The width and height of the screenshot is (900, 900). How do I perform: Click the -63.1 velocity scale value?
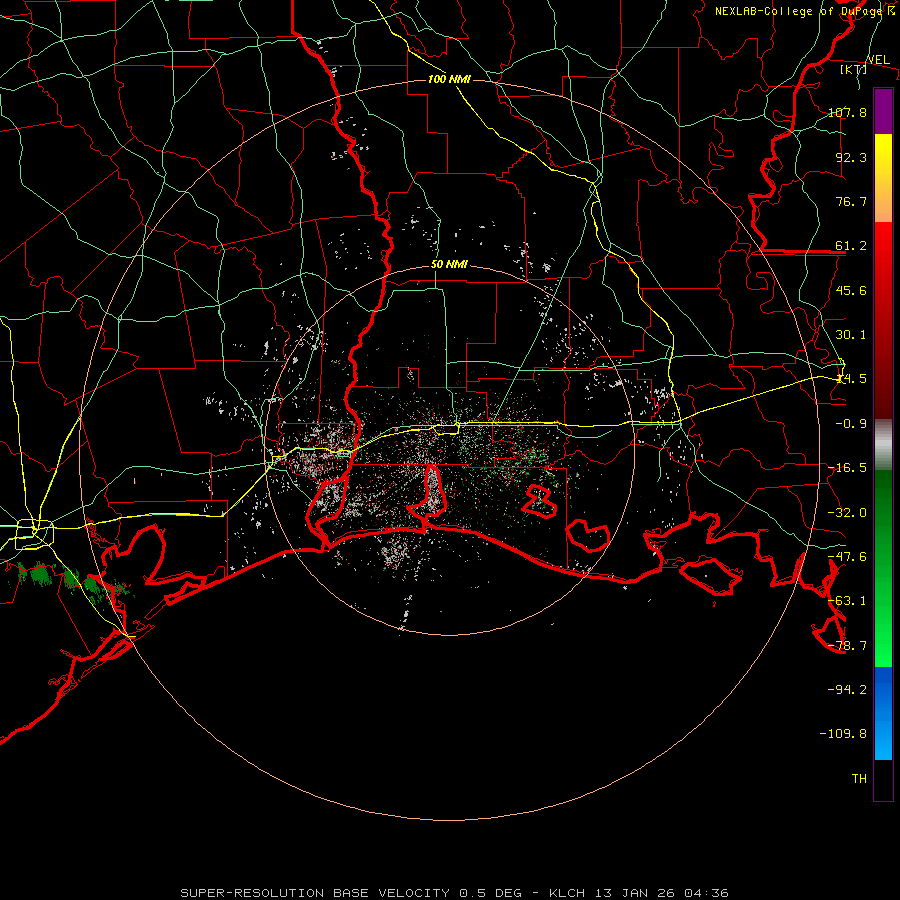(847, 601)
